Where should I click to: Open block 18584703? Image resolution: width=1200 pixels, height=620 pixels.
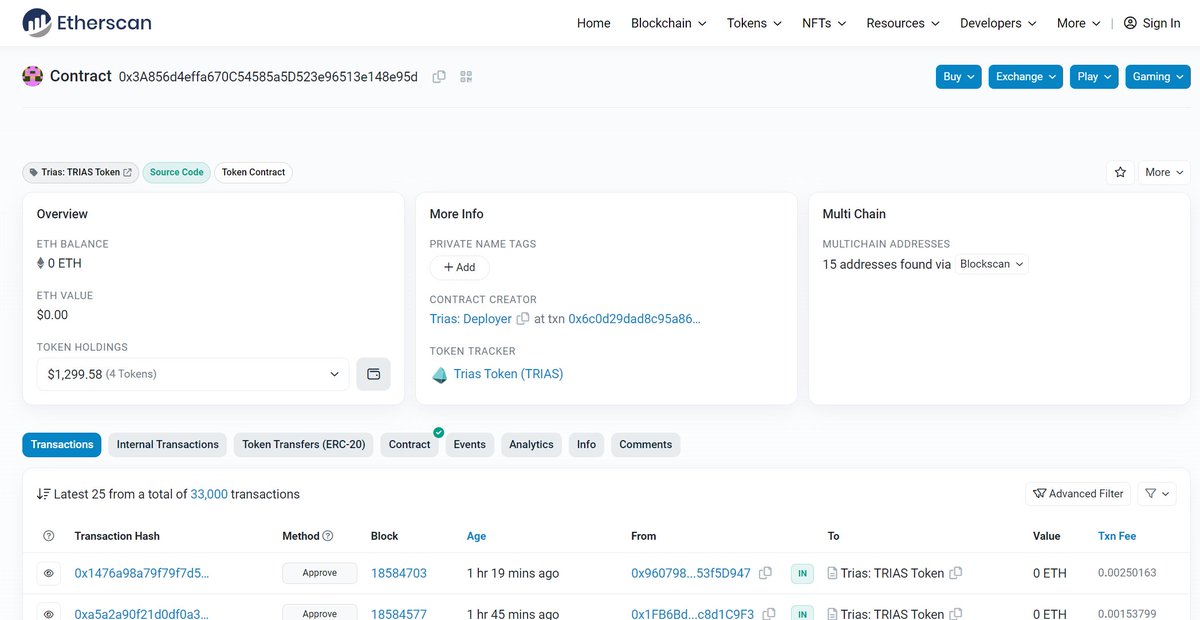click(x=399, y=573)
